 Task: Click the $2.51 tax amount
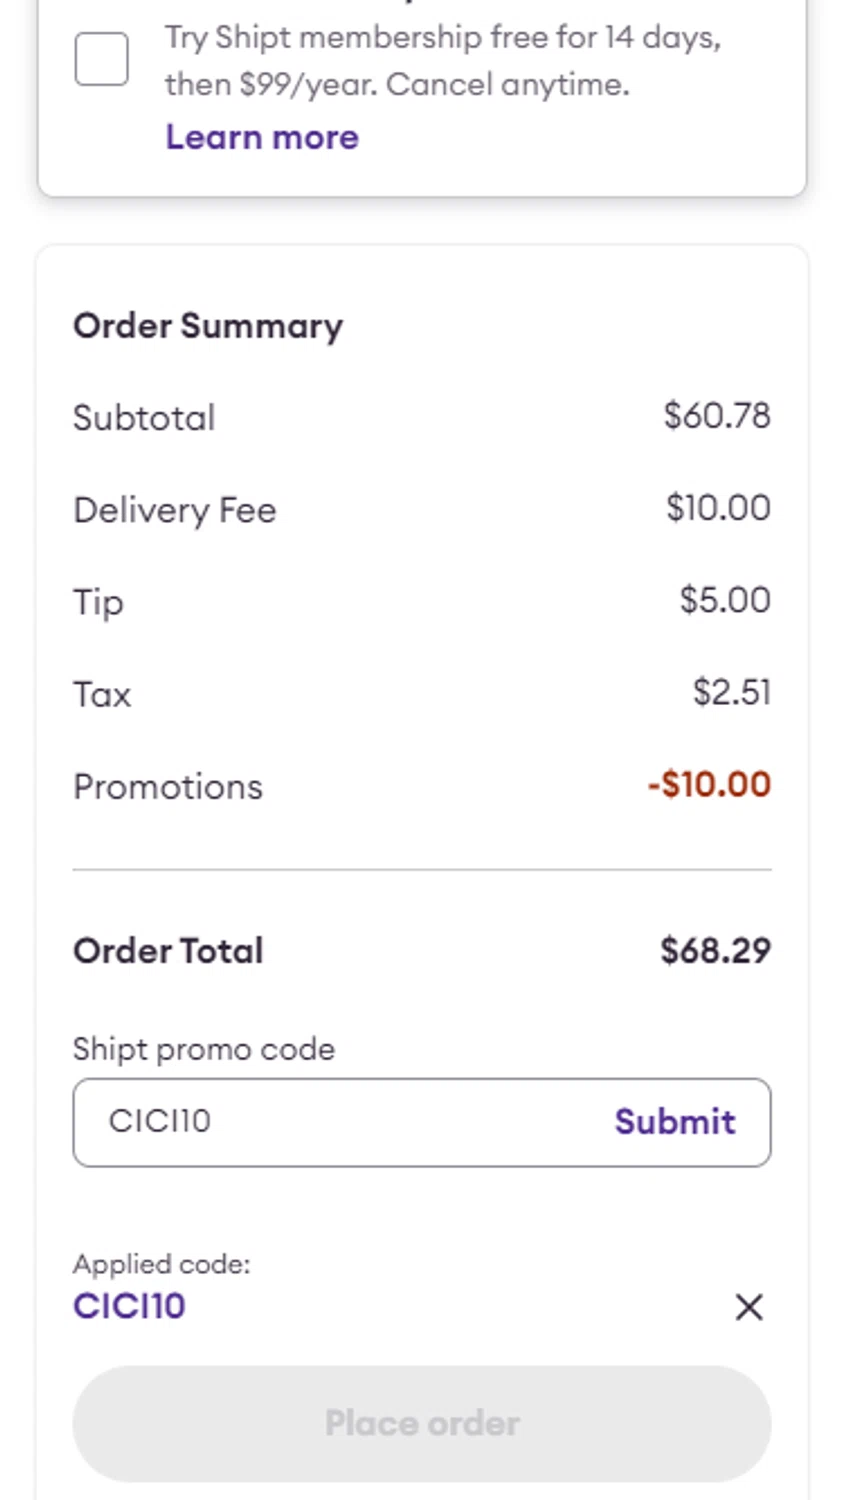pyautogui.click(x=731, y=692)
